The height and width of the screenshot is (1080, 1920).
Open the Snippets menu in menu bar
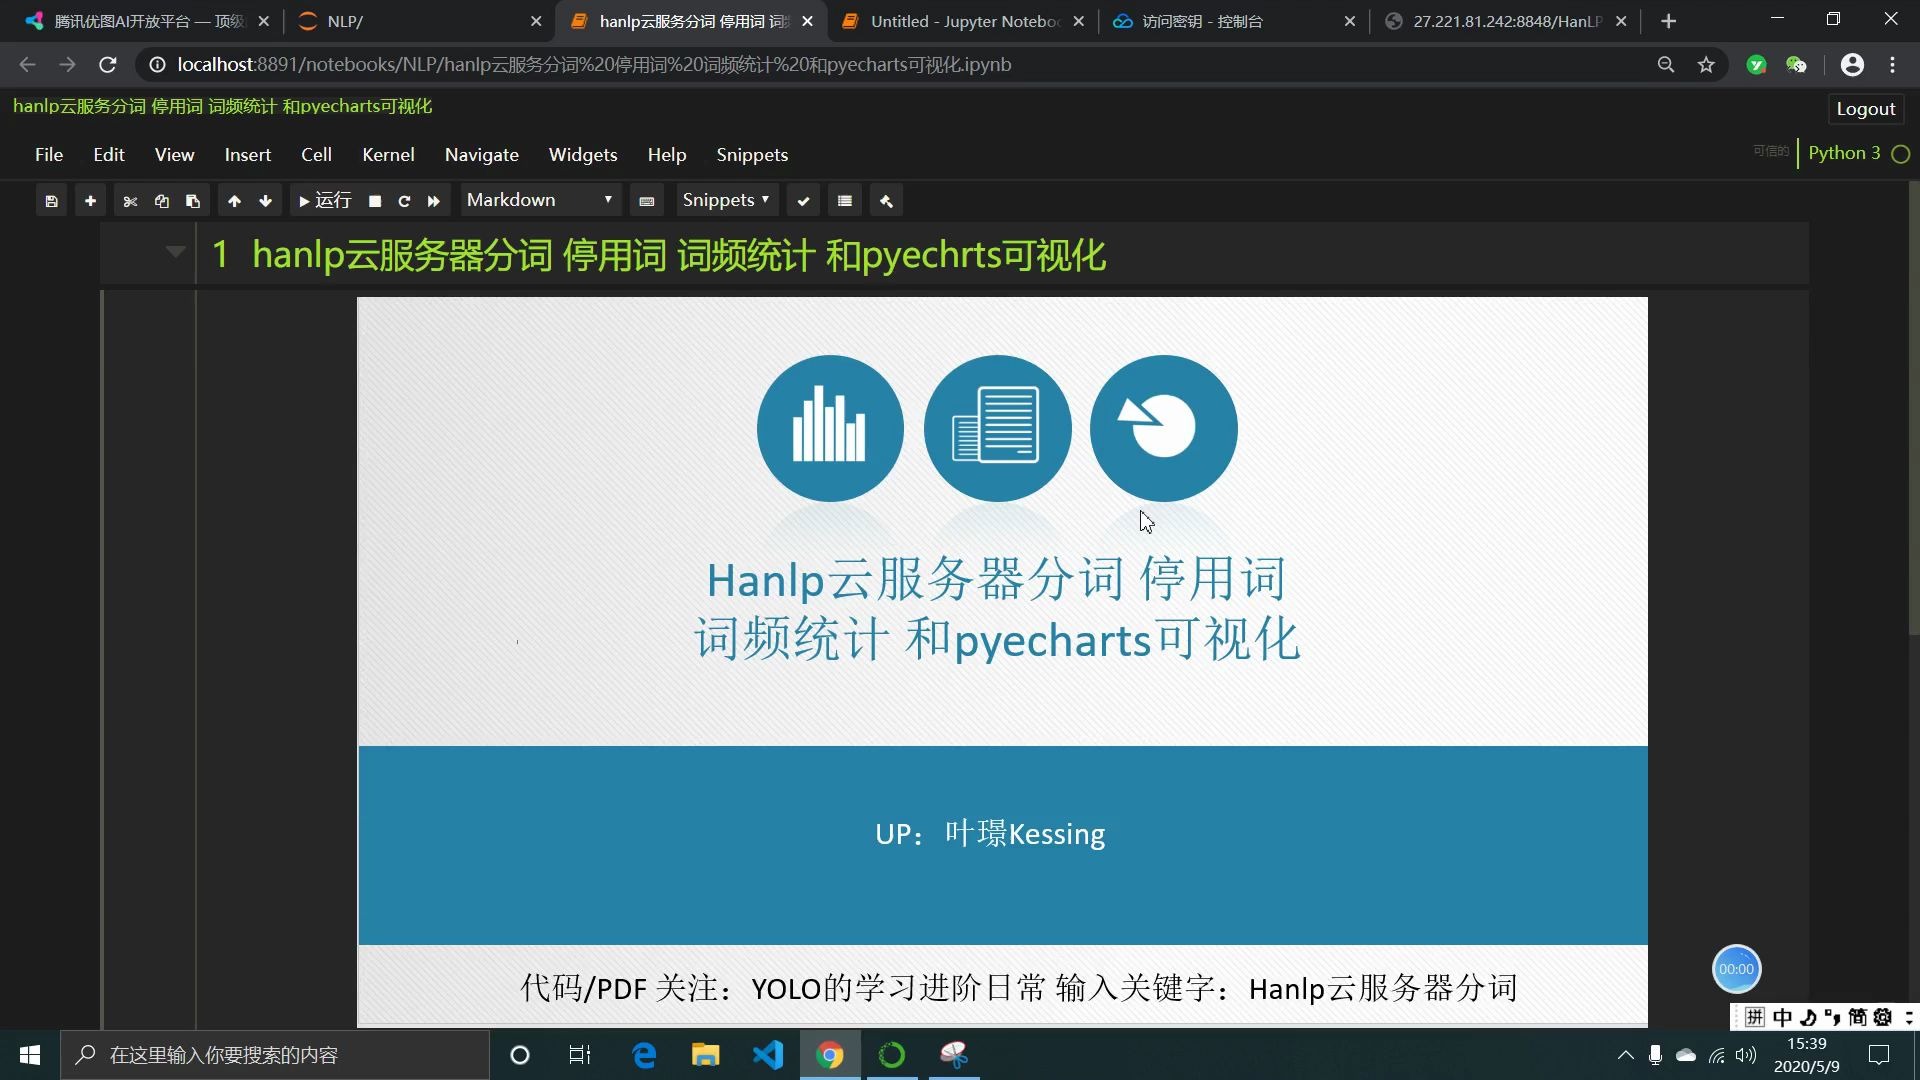(752, 155)
